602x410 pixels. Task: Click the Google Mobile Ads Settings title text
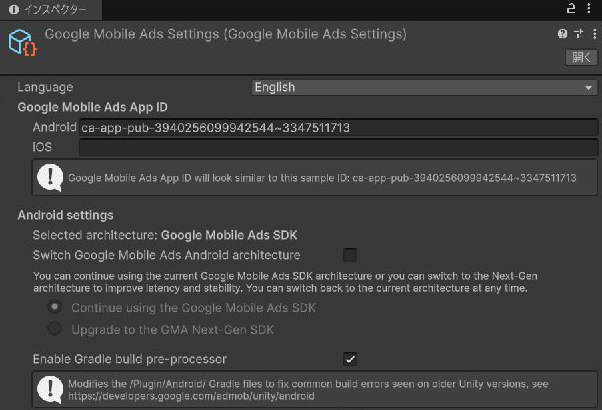[x=226, y=34]
